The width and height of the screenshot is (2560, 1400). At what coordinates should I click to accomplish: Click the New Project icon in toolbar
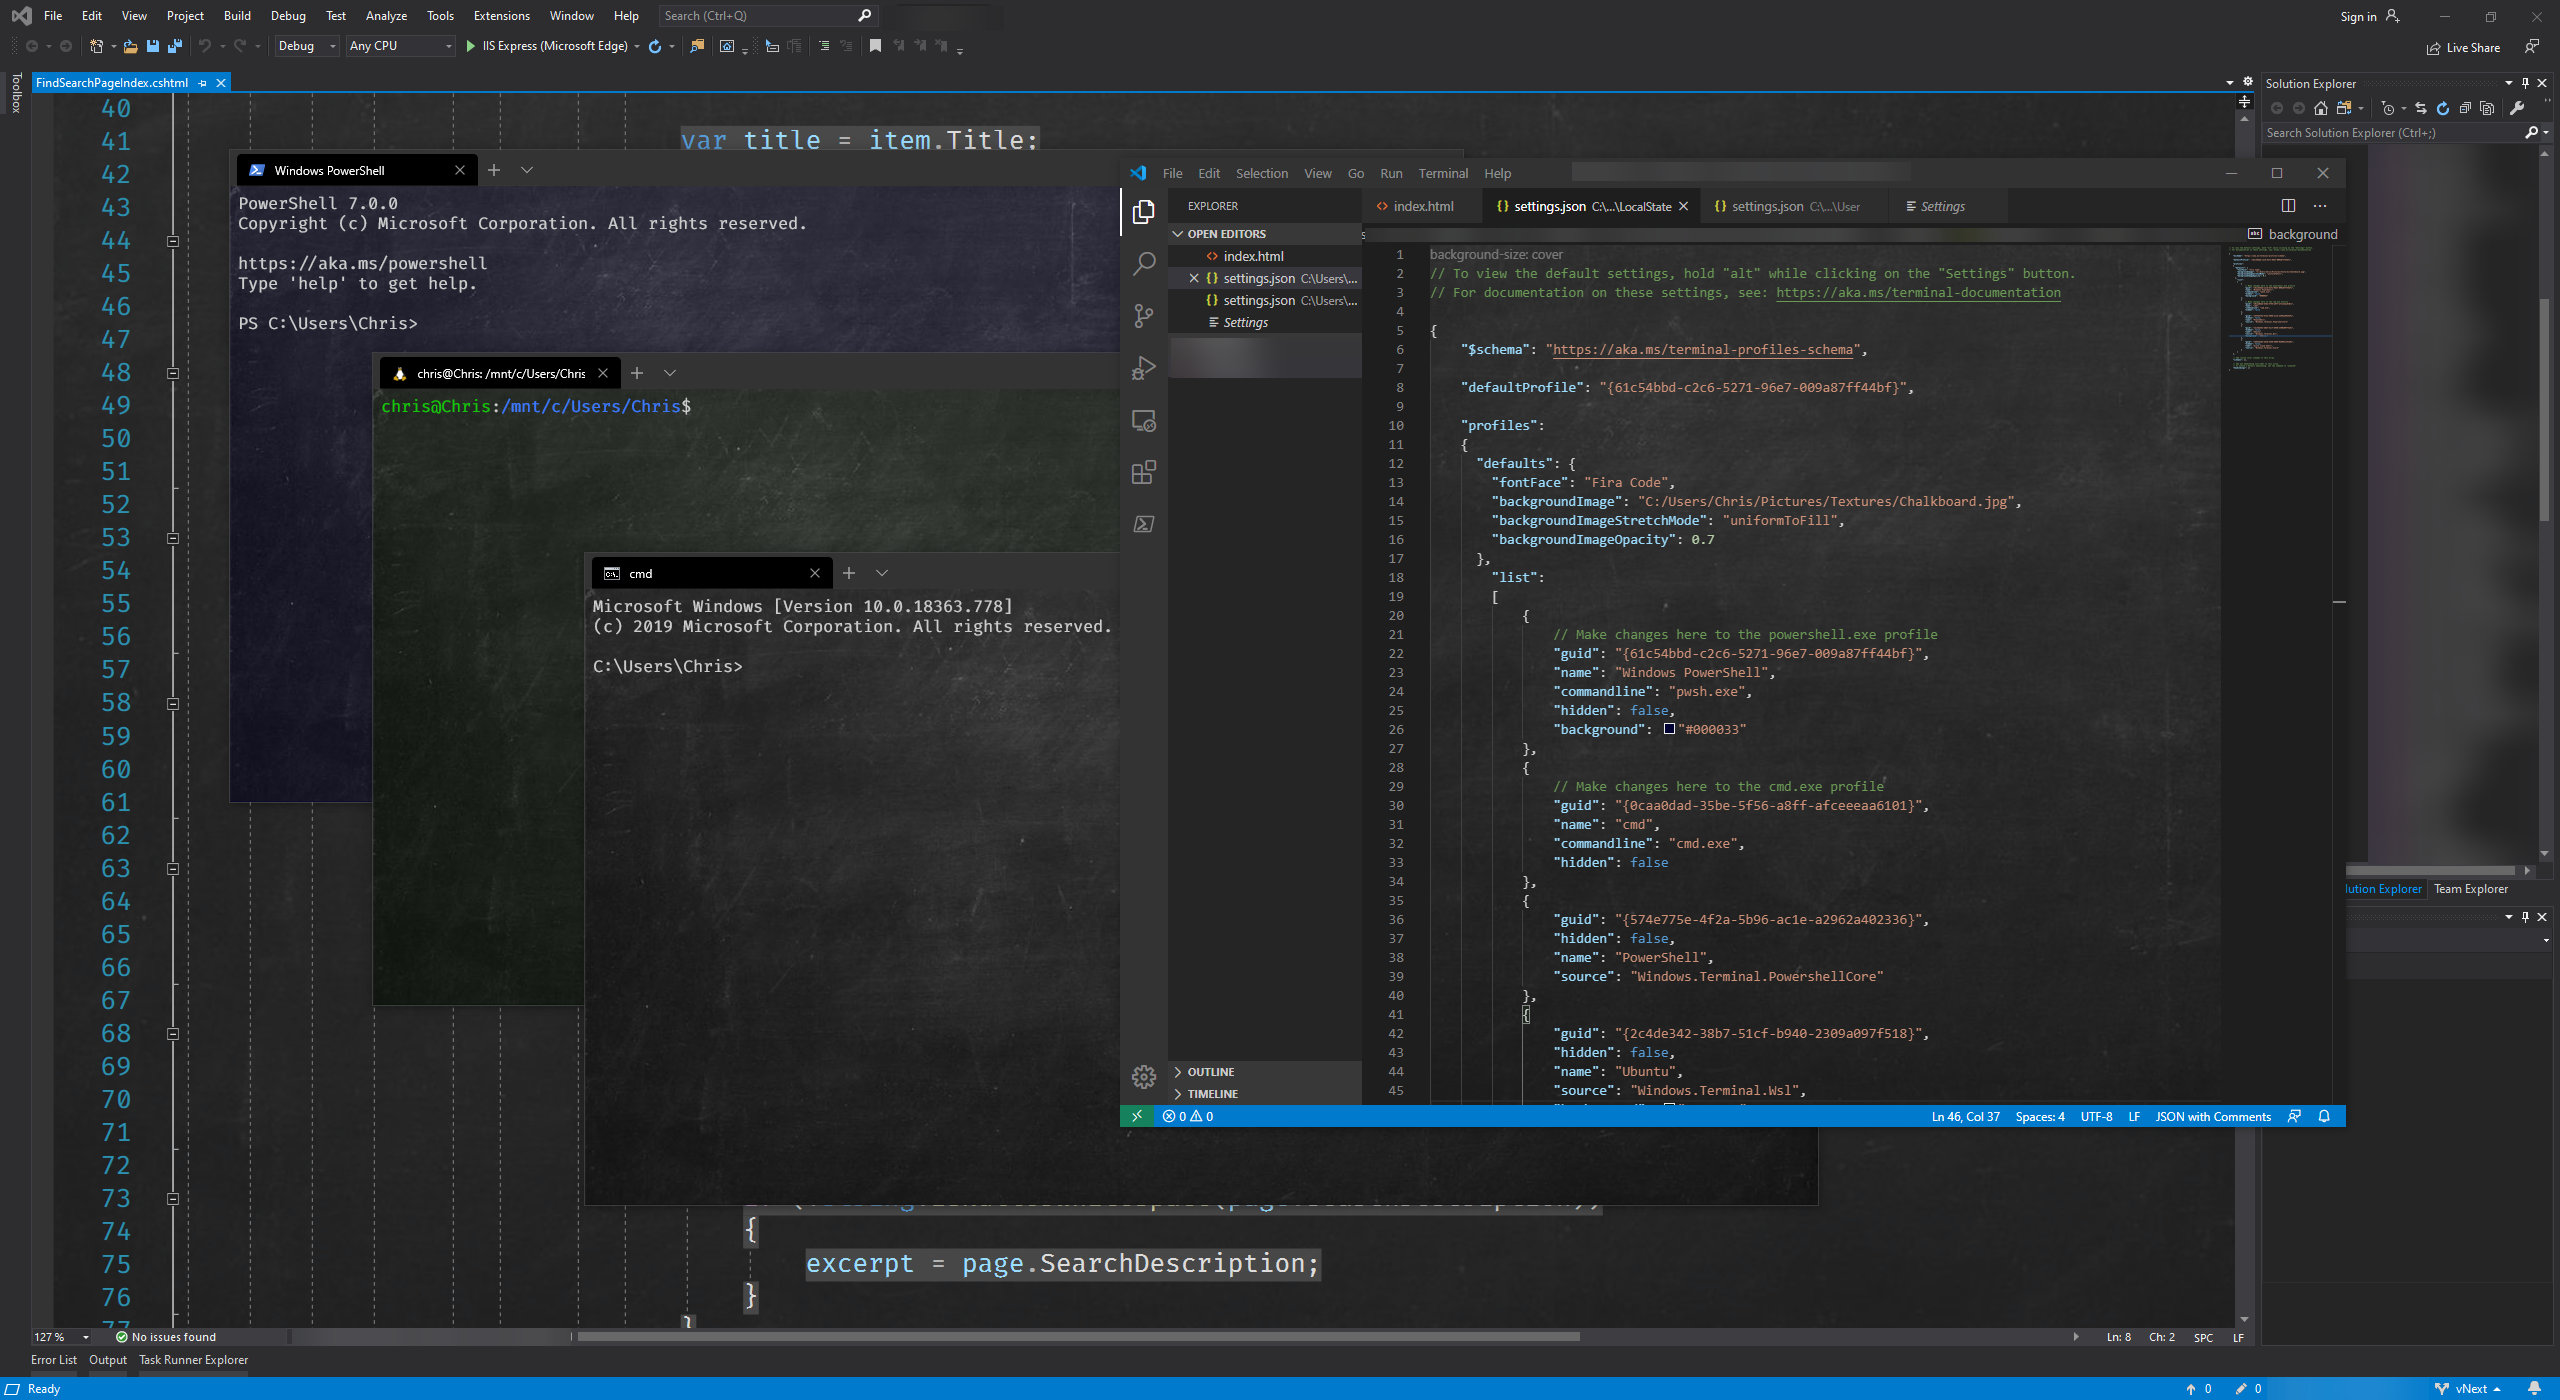(96, 46)
